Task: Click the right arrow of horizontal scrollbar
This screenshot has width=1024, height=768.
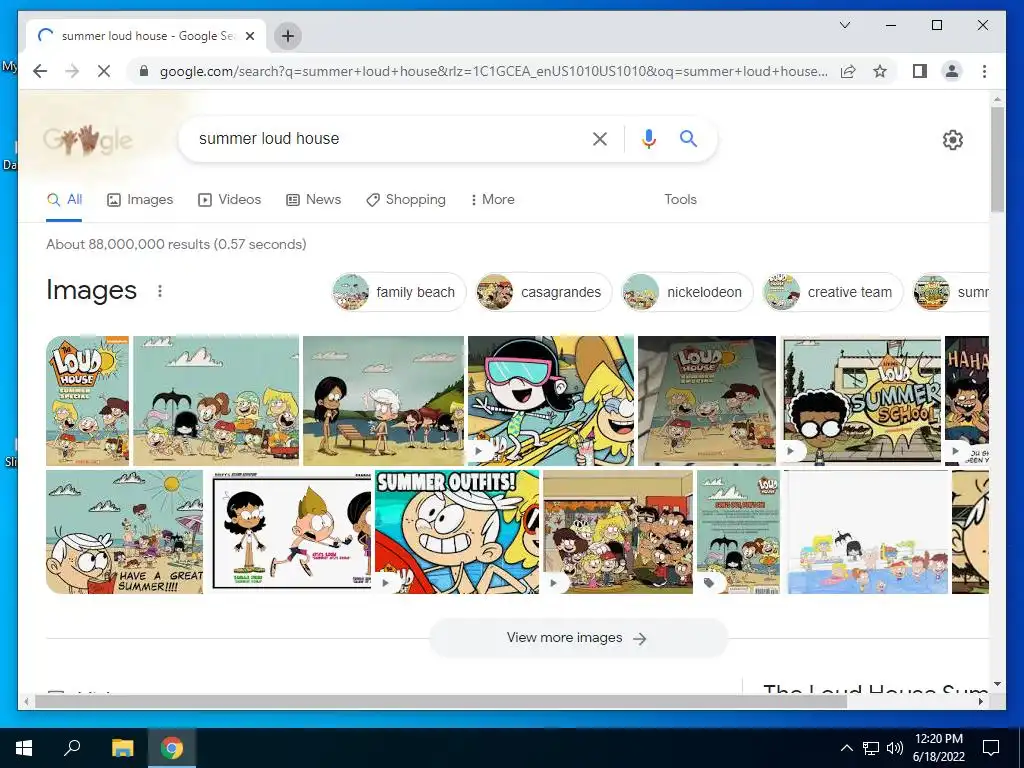Action: [981, 701]
